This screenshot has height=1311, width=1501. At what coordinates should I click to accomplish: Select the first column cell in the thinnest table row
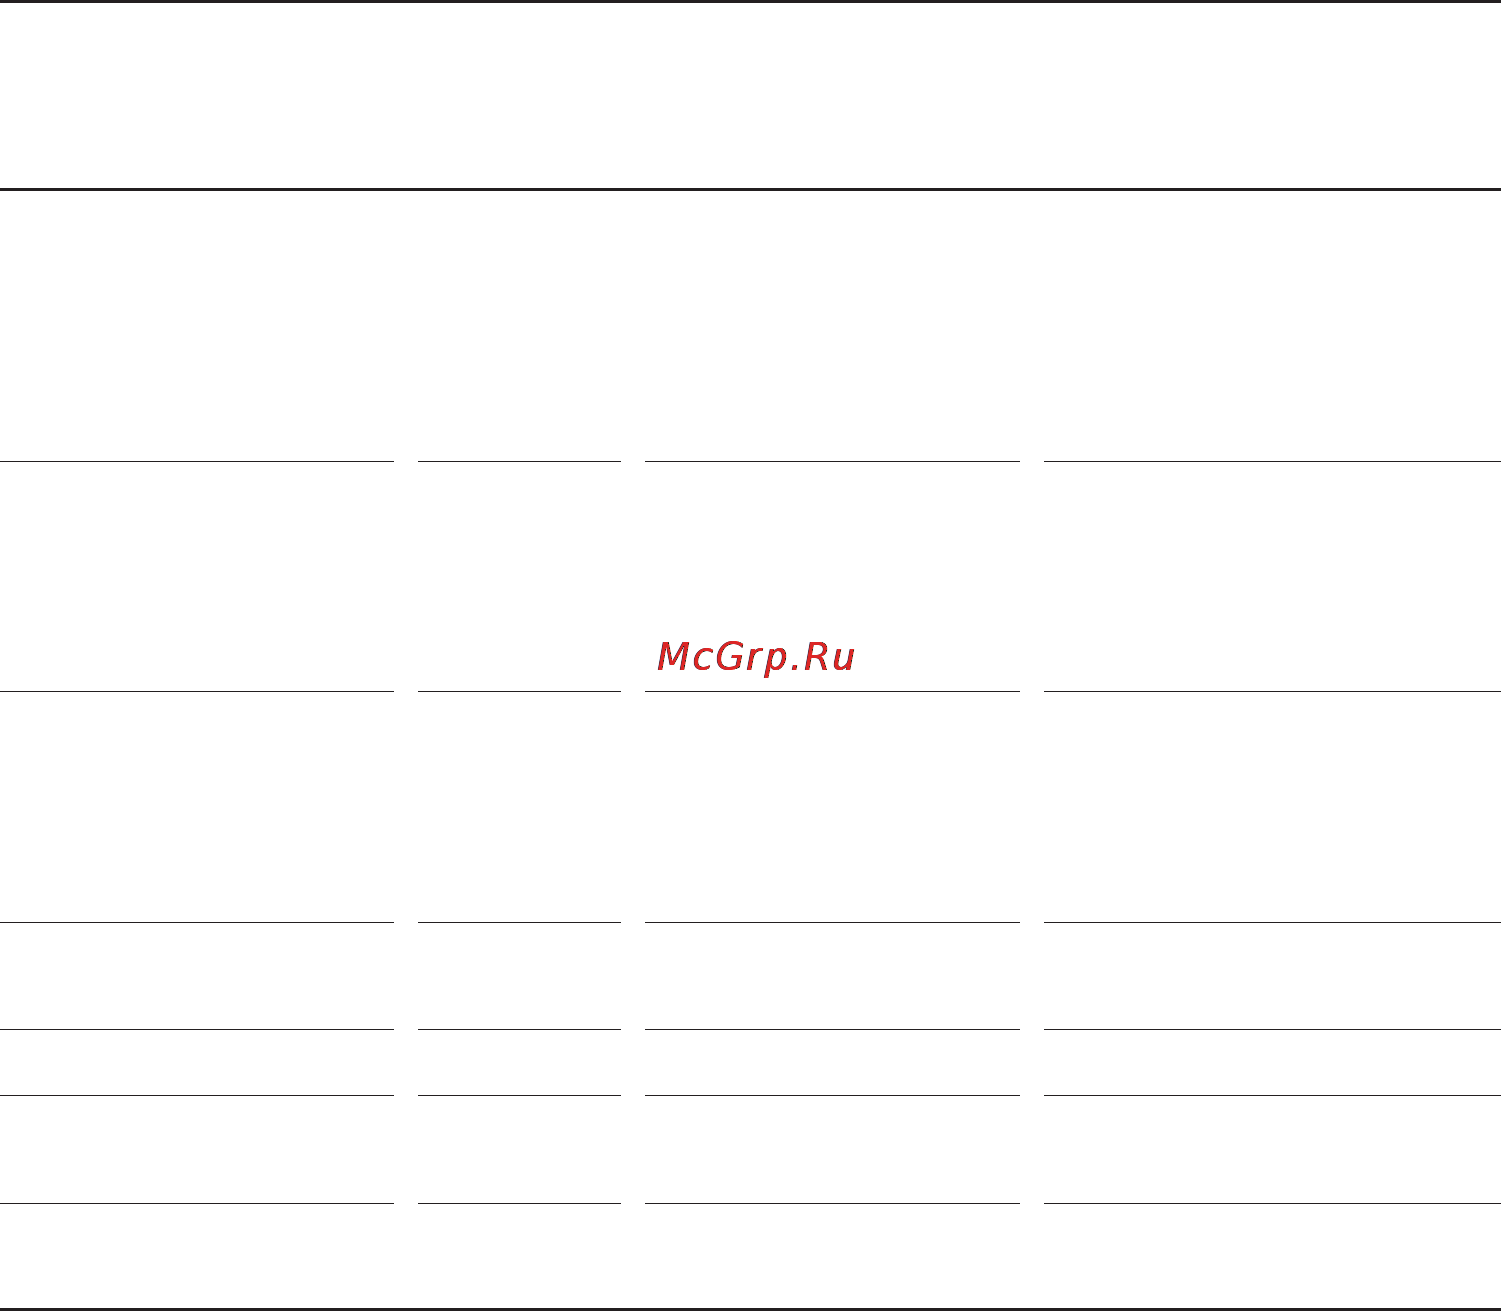[196, 1063]
